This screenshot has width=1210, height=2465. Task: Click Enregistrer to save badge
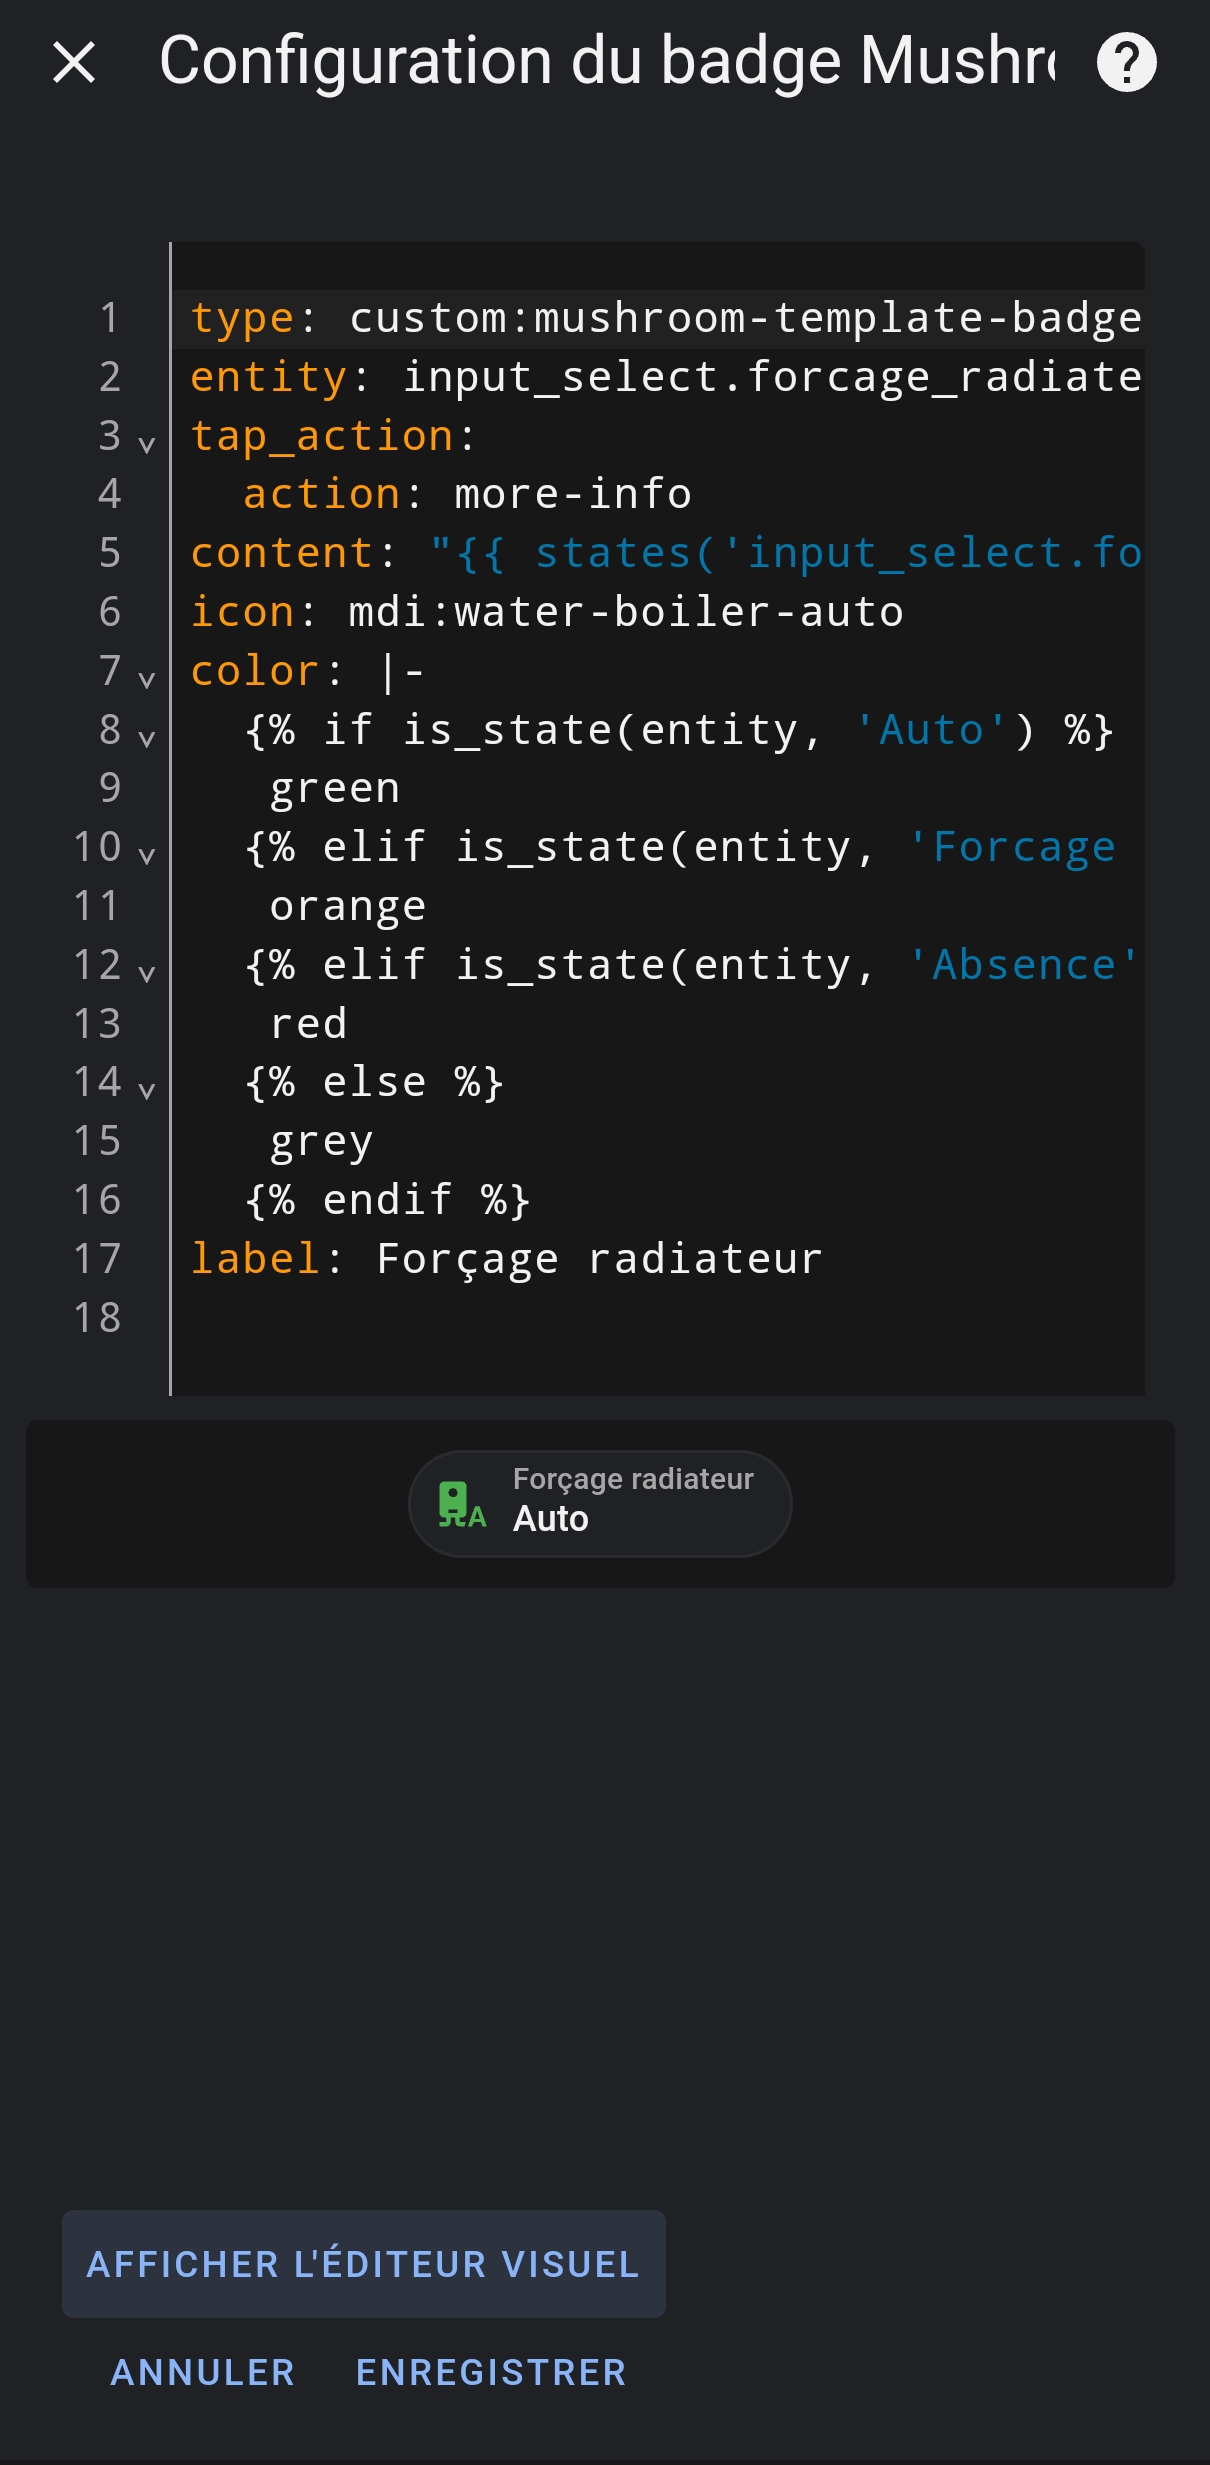tap(491, 2372)
